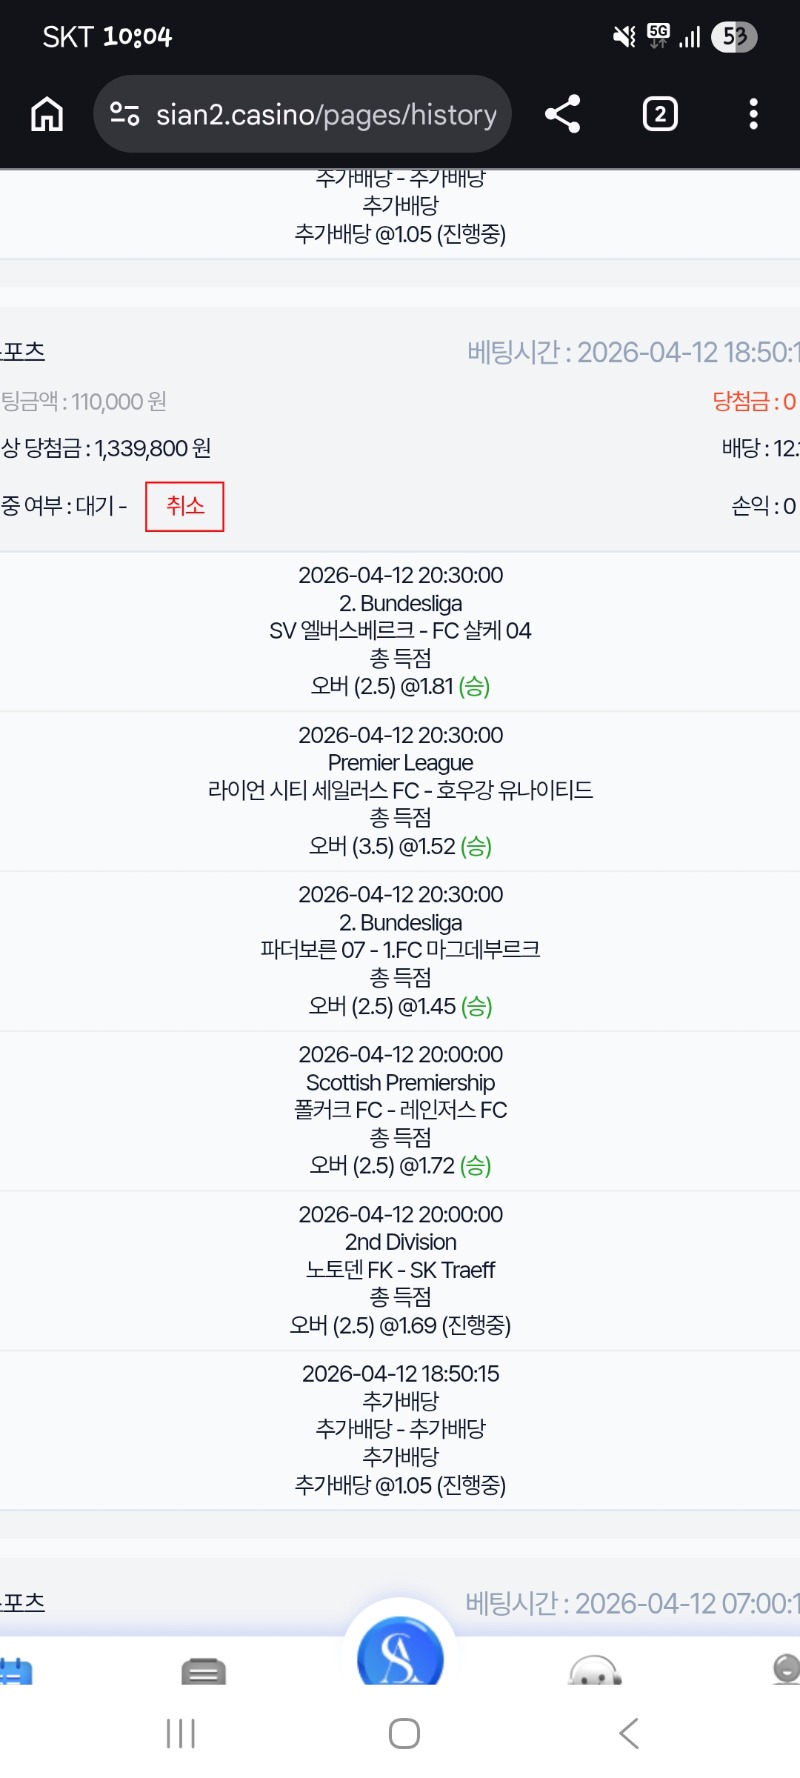Select the 파더보른 07 - 1.FC 마그데부르크 match
The image size is (800, 1778).
click(x=400, y=950)
